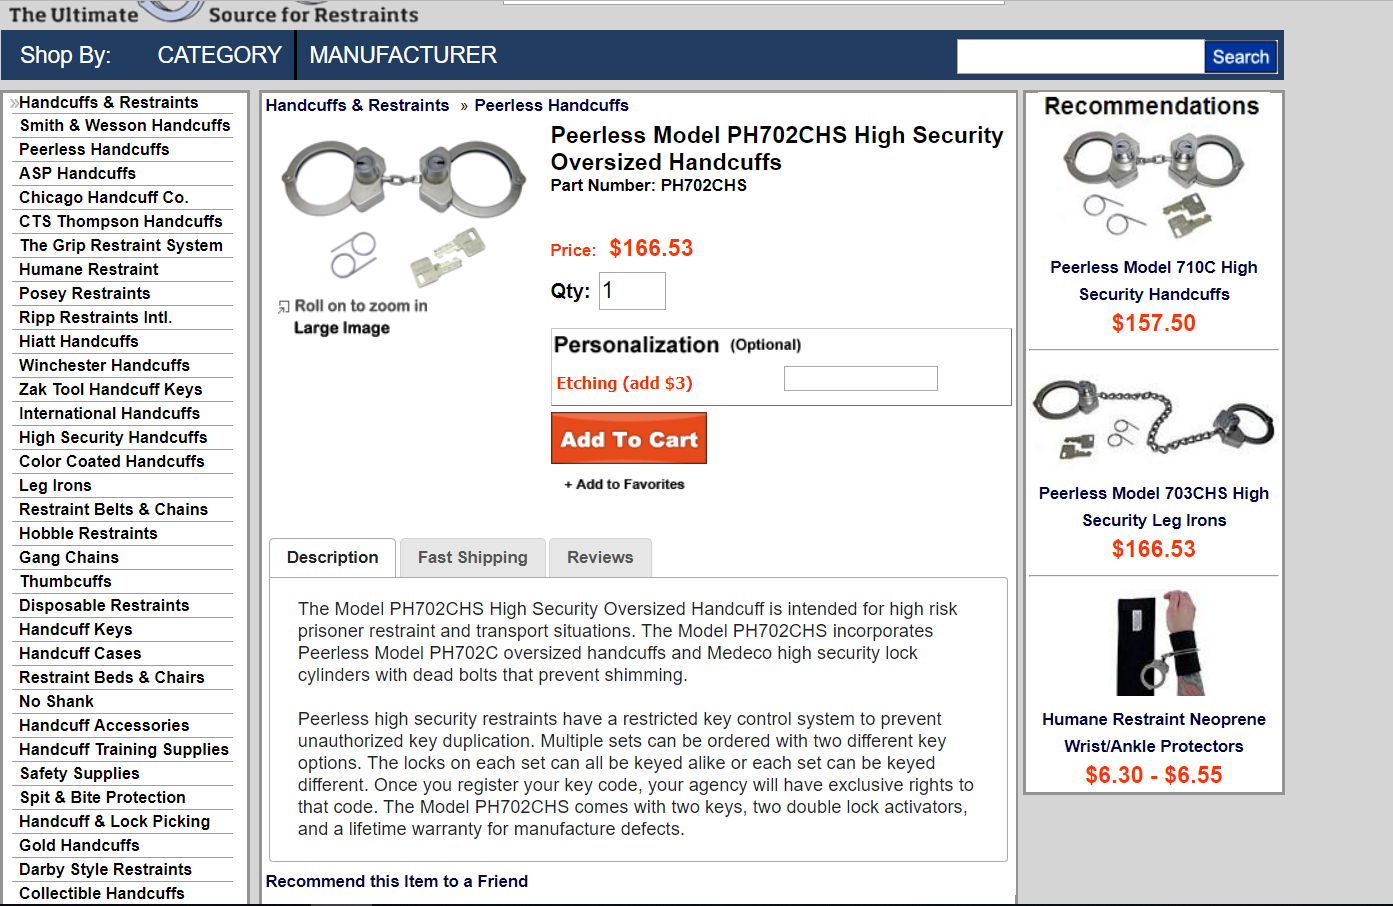Click the Search button
This screenshot has height=906, width=1393.
pos(1240,57)
